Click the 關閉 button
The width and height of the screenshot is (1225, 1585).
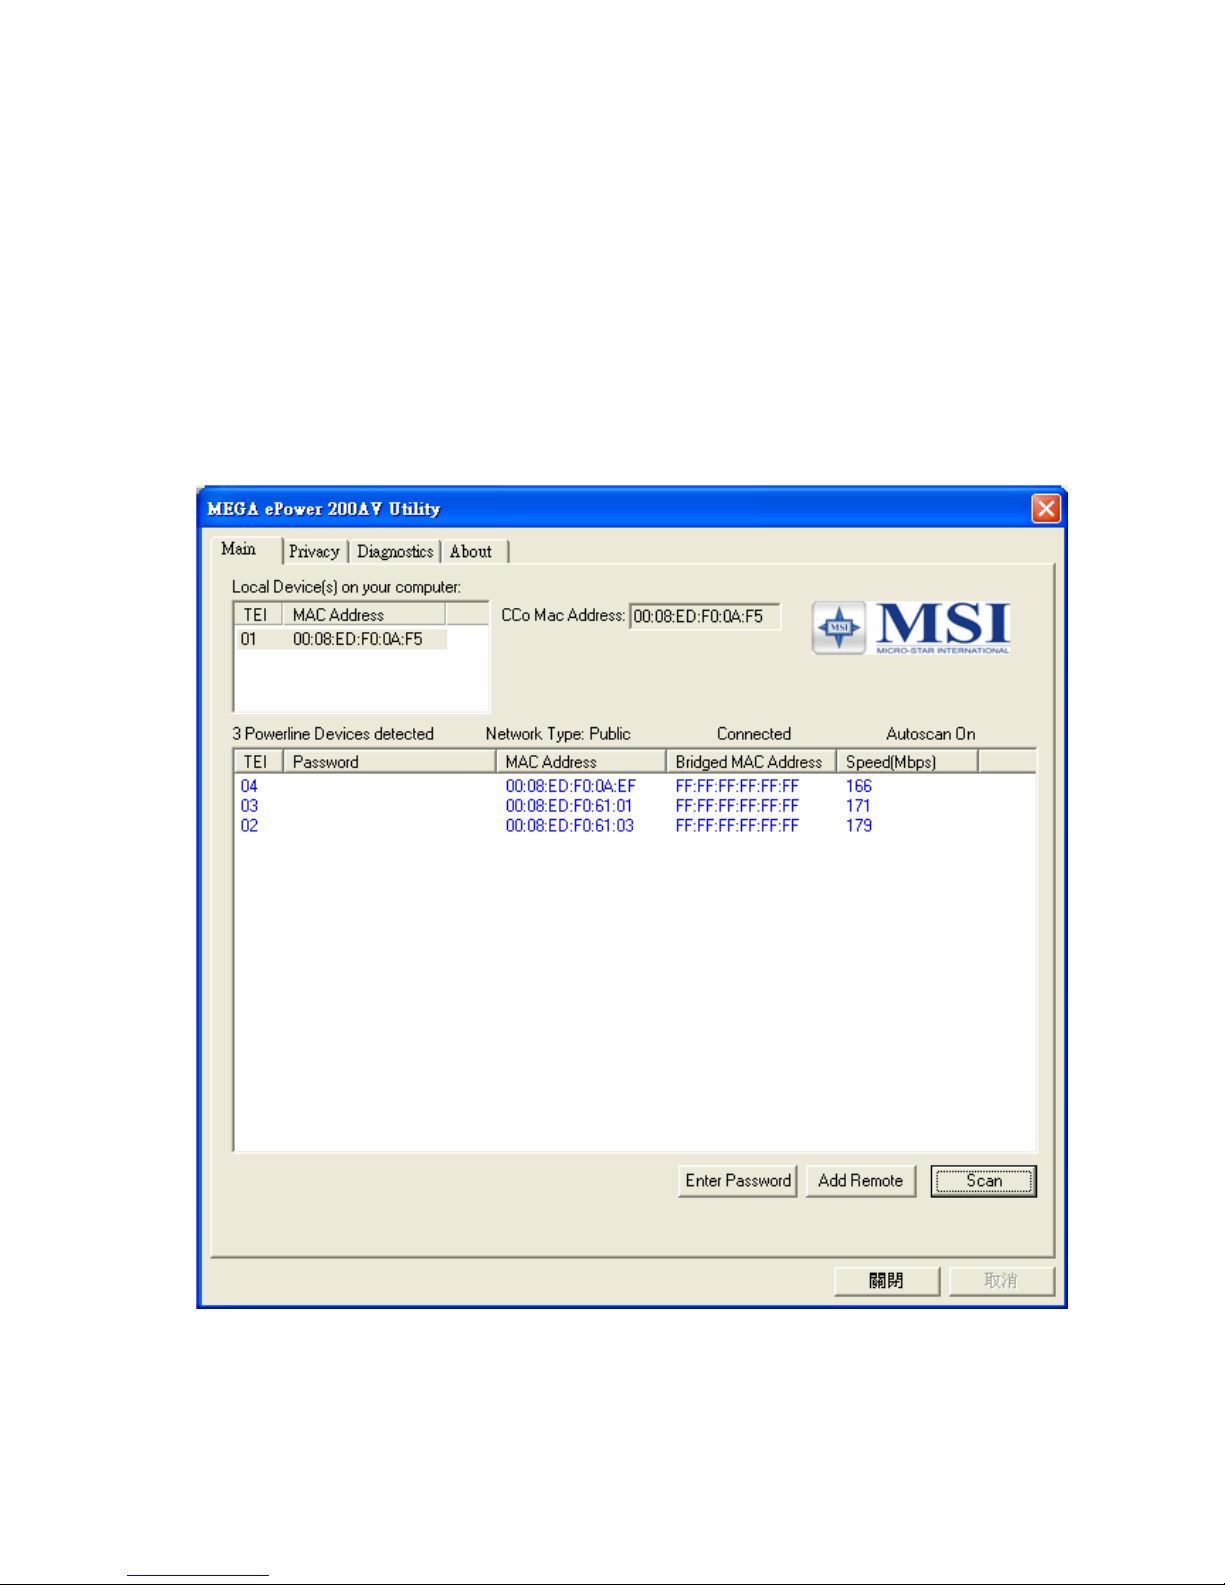pos(886,1281)
